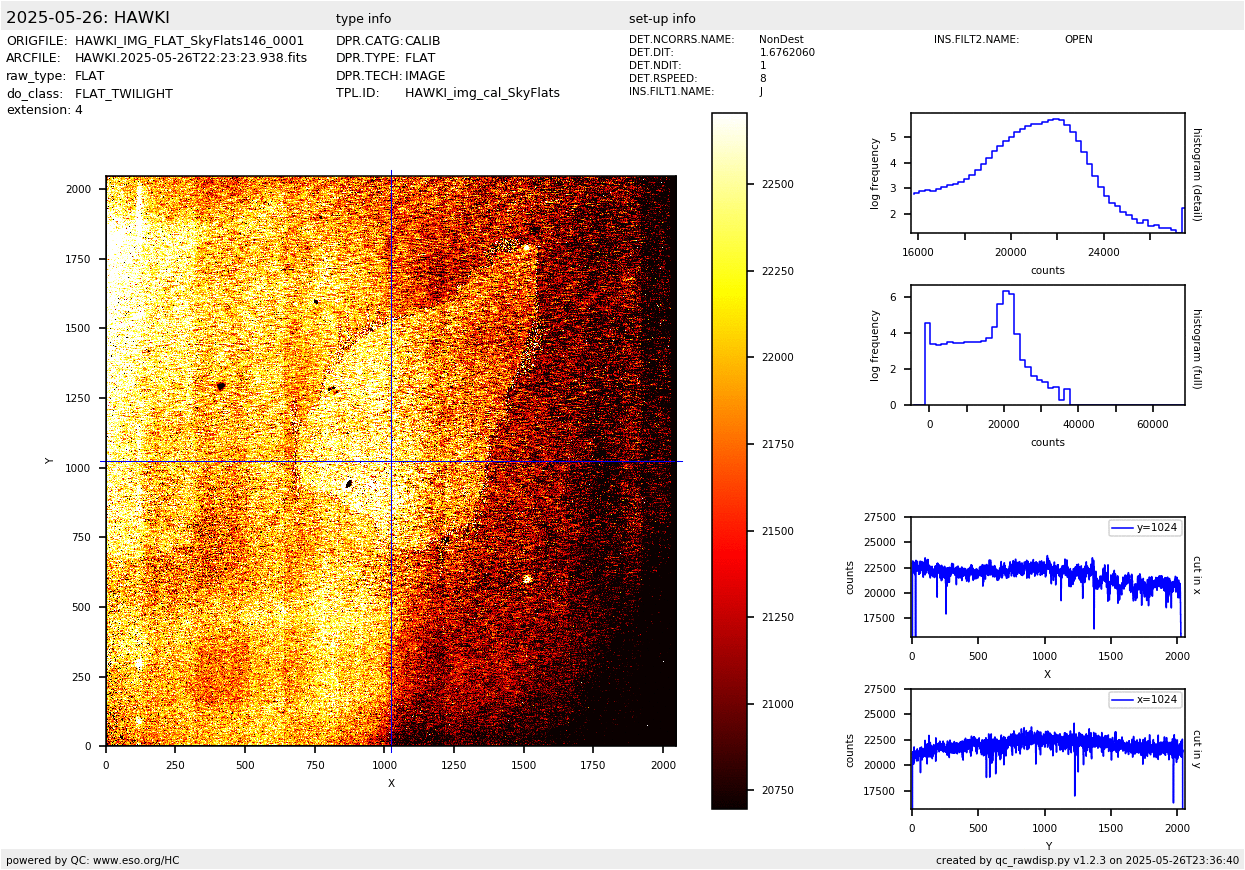
Task: Click the '2025-05-26: HAWKI' title
Action: tap(88, 18)
